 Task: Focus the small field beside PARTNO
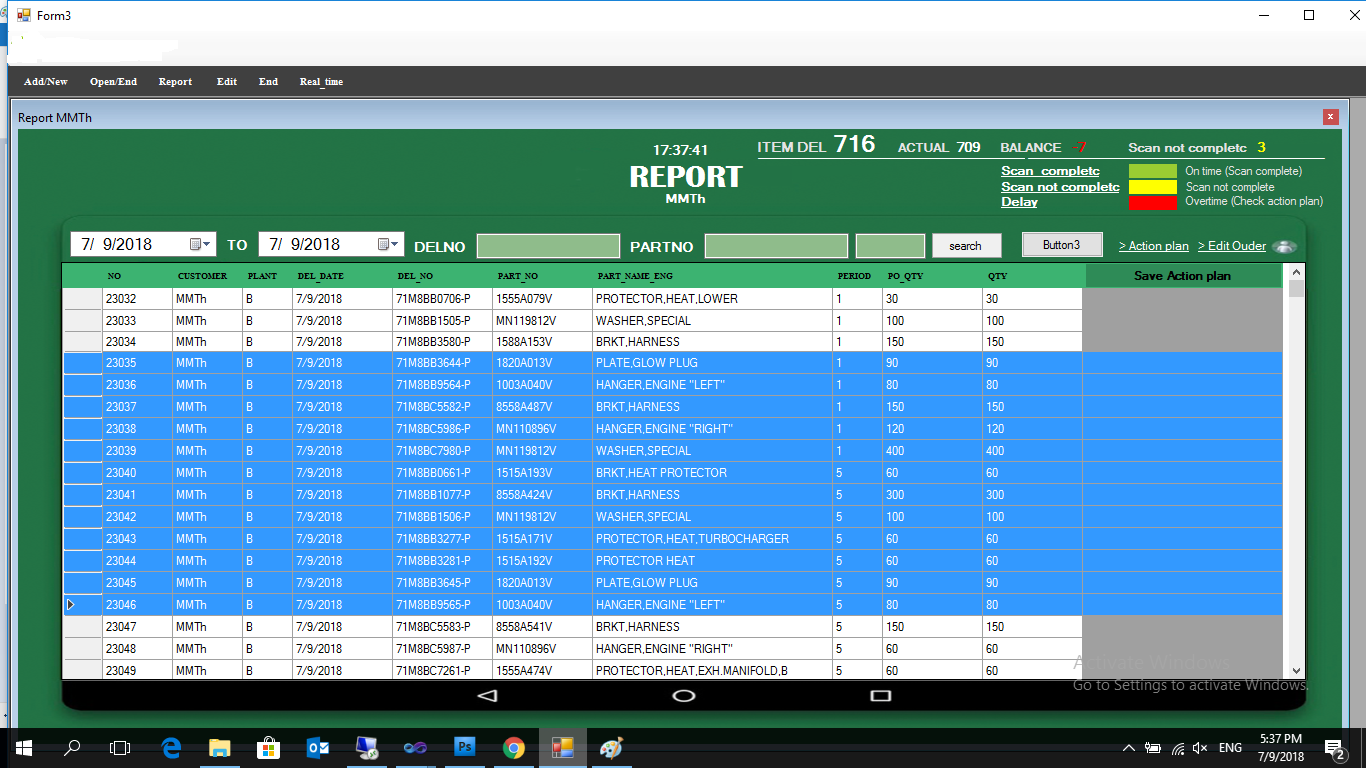[x=890, y=246]
